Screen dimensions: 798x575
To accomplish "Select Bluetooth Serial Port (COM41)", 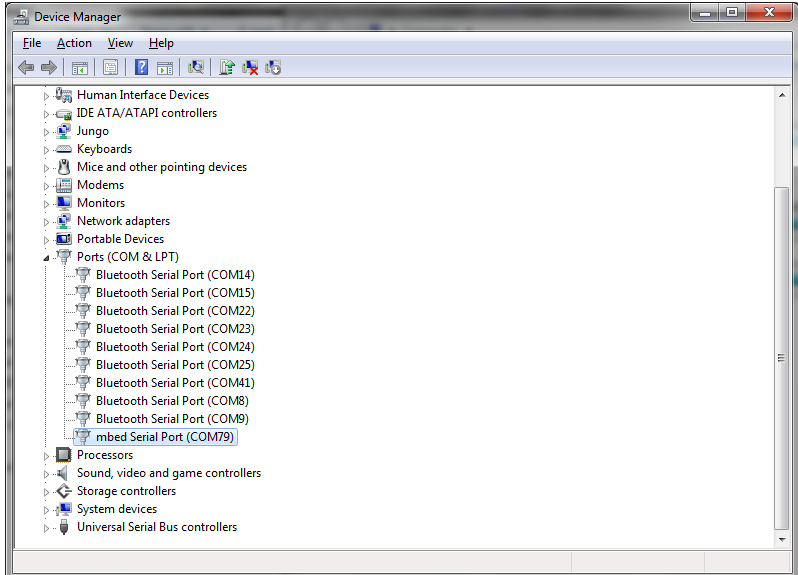I will (x=175, y=383).
